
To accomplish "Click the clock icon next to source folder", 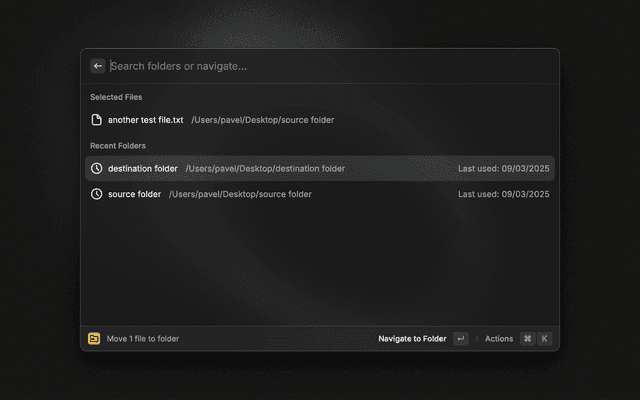I will [97, 194].
